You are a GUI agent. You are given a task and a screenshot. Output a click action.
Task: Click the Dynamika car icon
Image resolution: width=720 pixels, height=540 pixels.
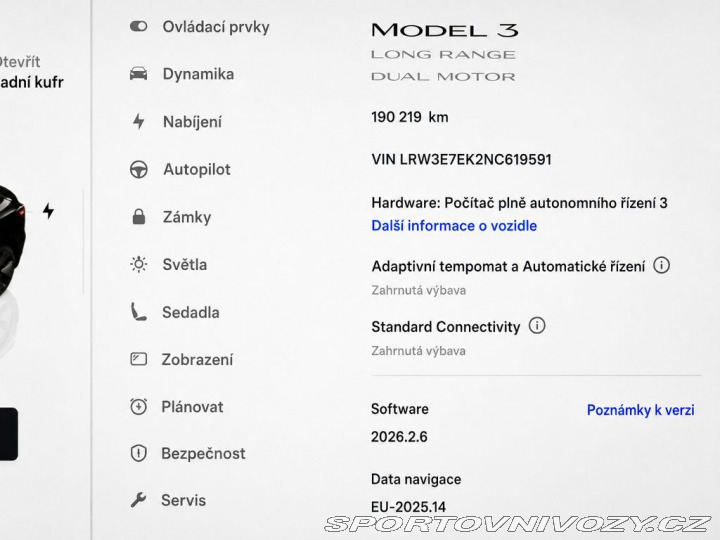pos(139,73)
